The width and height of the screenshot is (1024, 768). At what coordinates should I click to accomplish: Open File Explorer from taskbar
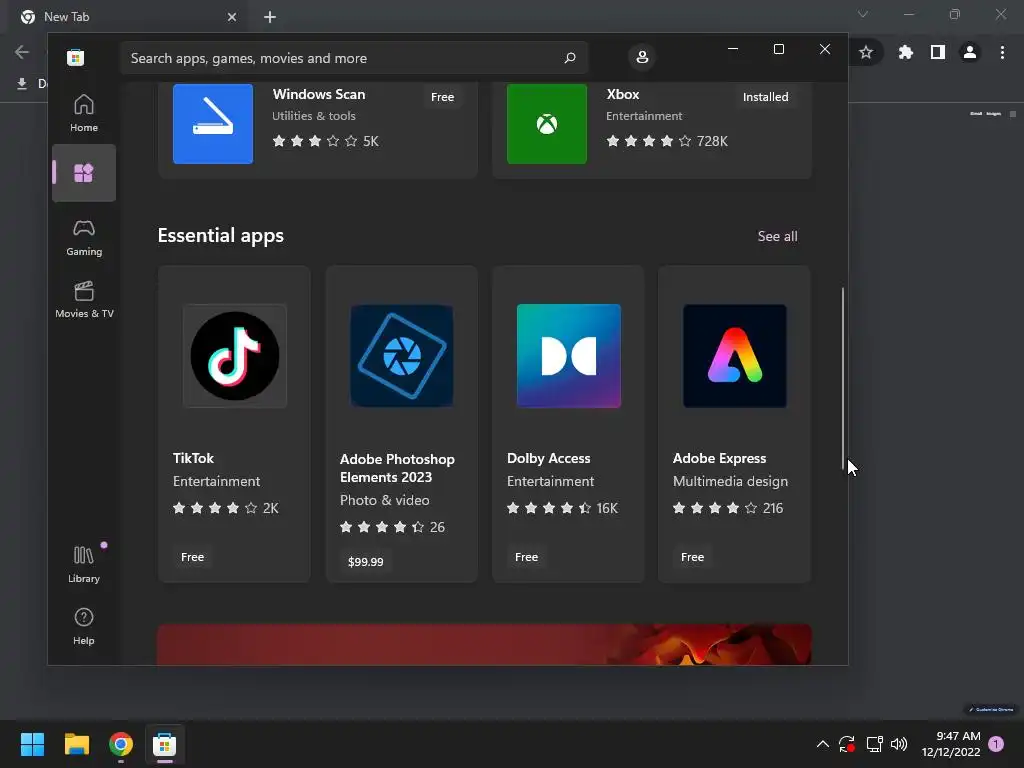76,744
